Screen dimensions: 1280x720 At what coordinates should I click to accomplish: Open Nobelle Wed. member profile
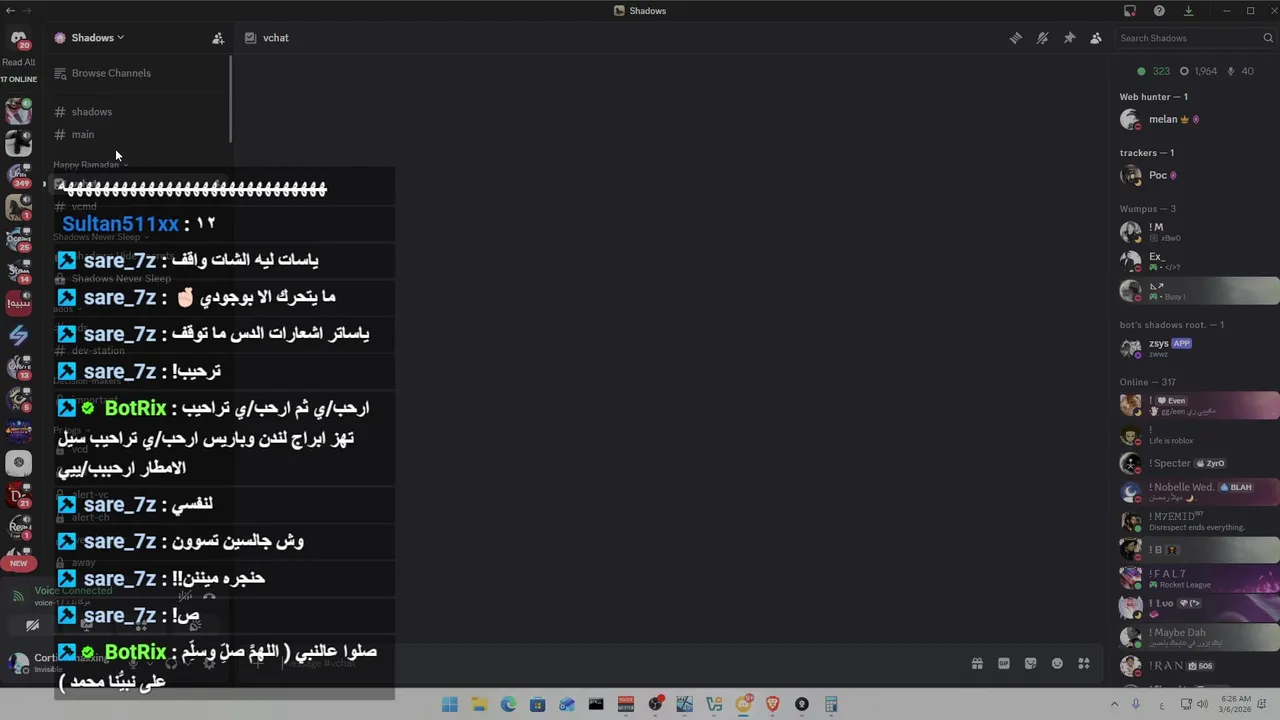1195,491
